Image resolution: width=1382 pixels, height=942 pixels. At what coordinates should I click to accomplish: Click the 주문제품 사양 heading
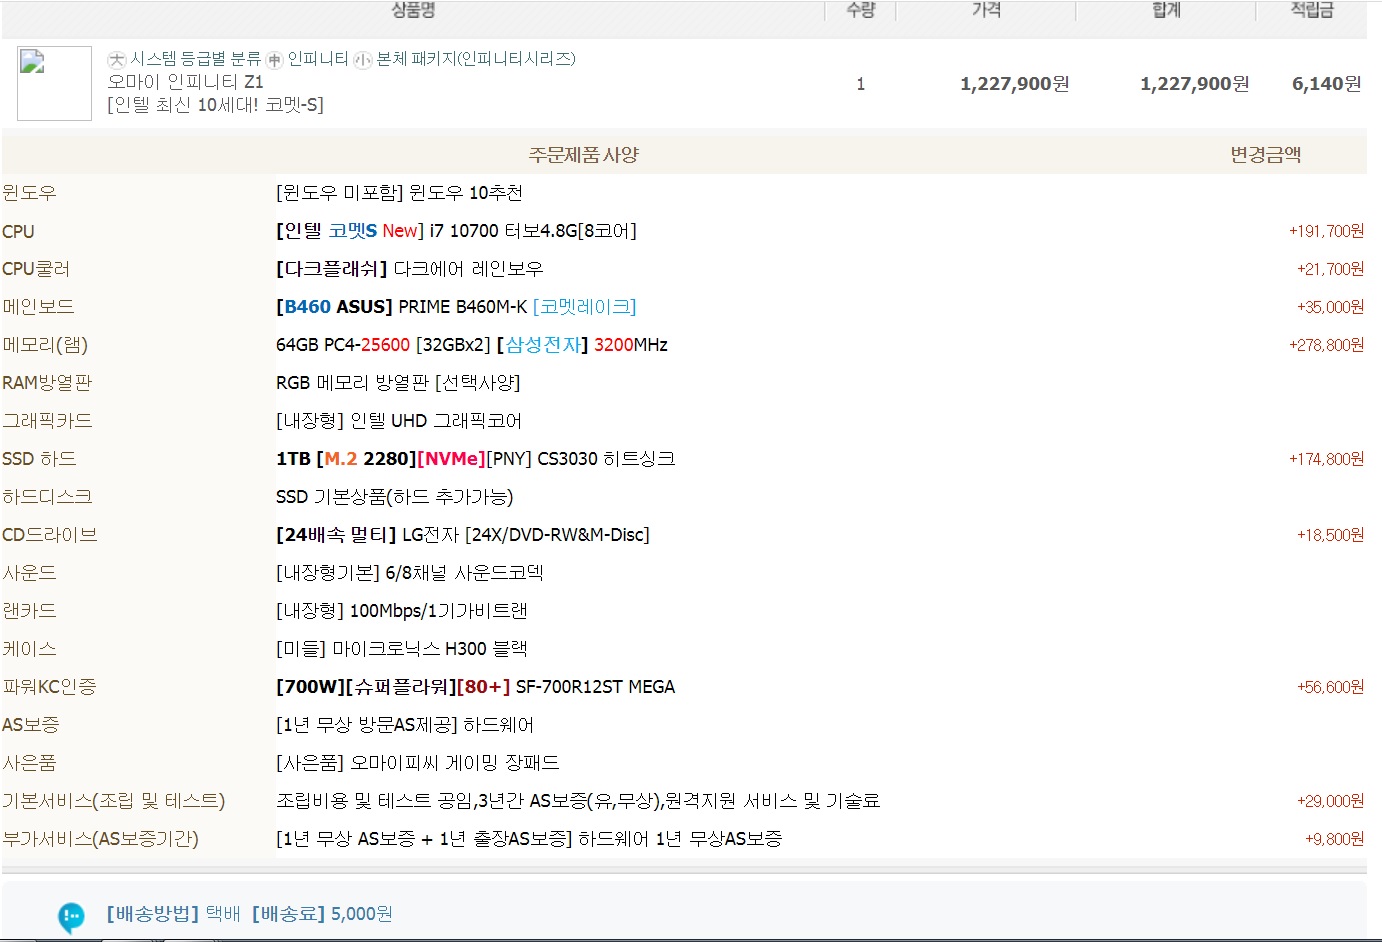tap(583, 155)
